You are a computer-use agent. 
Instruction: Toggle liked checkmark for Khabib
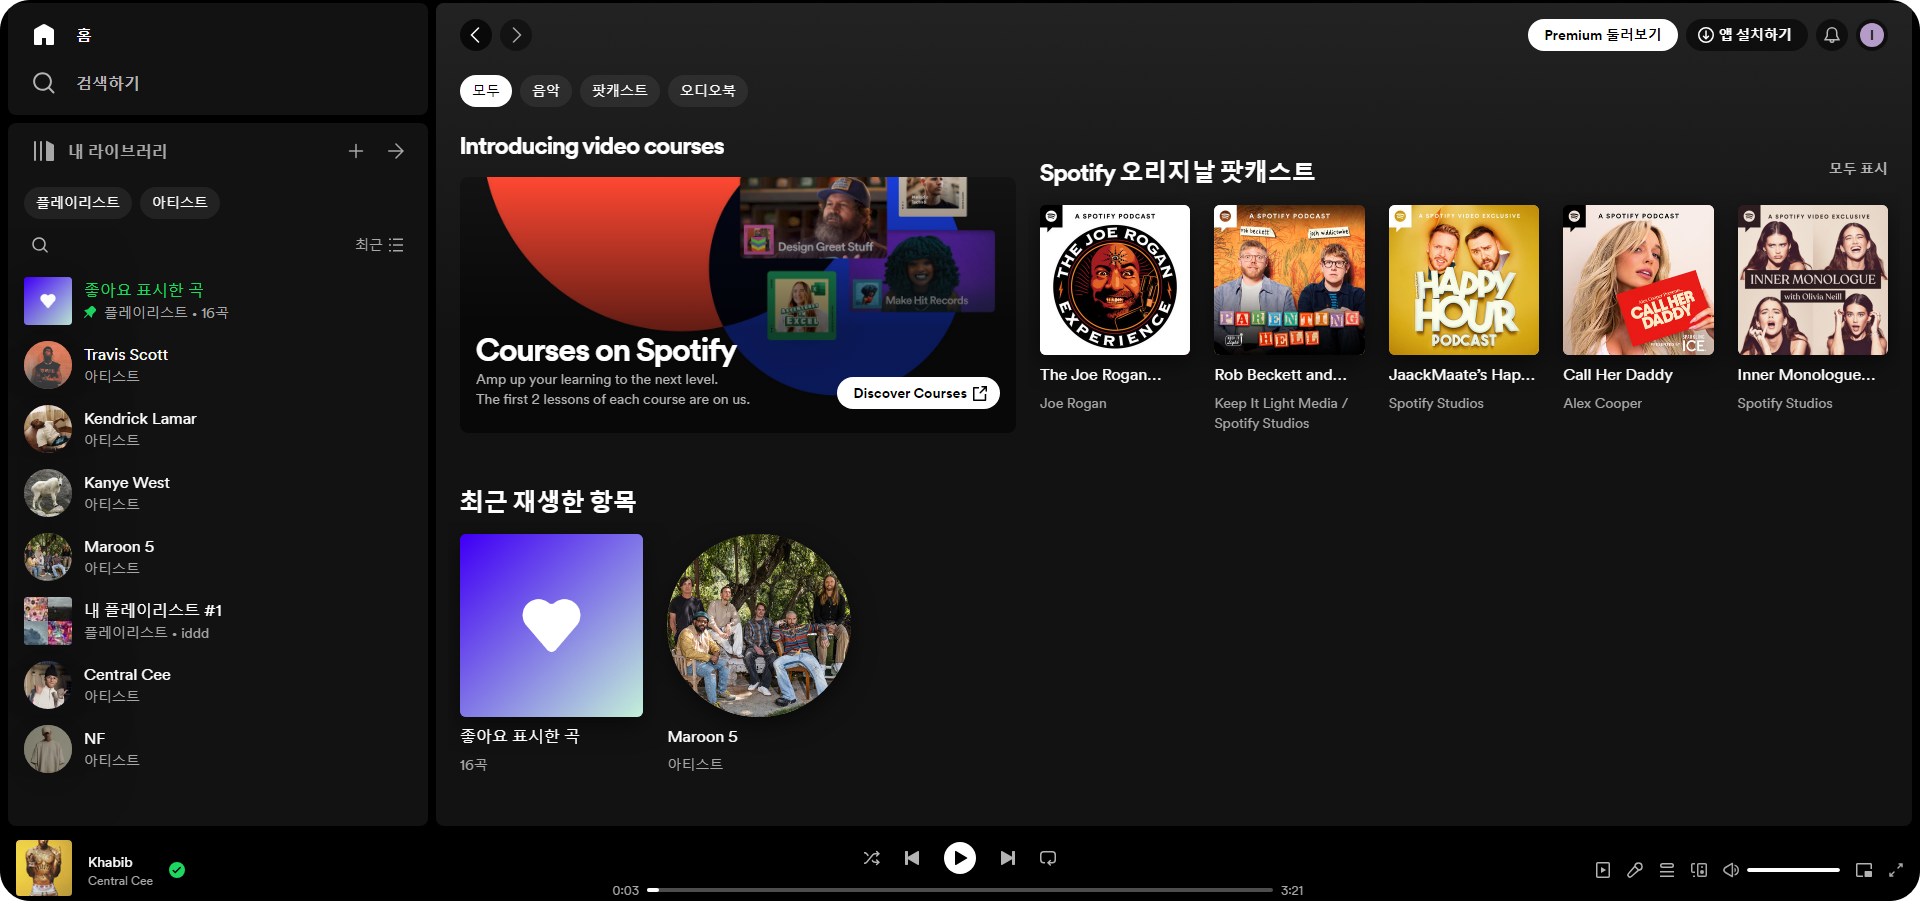(177, 870)
